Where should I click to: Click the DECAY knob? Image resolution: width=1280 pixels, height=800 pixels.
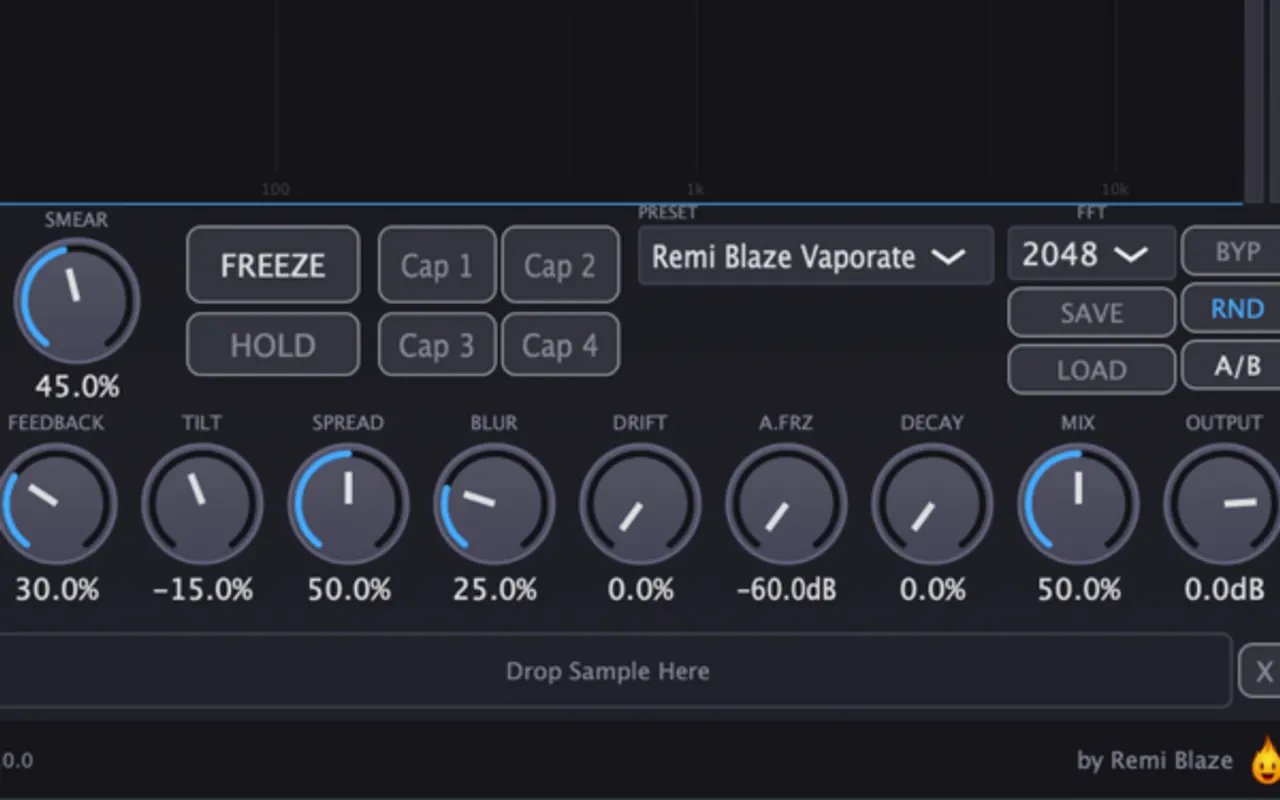(x=932, y=505)
